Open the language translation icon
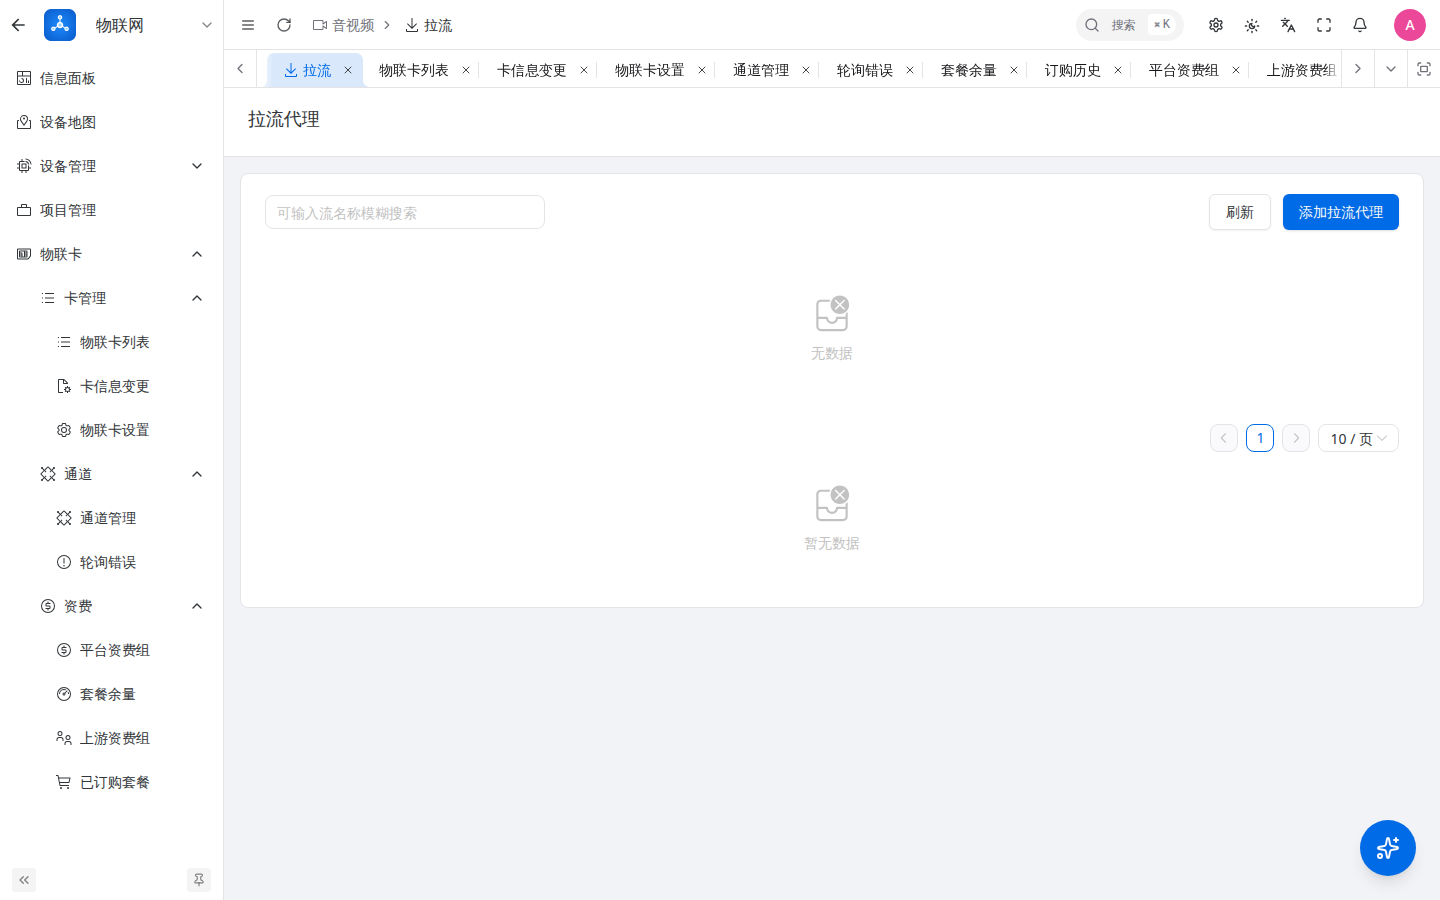Viewport: 1440px width, 900px height. click(1288, 25)
